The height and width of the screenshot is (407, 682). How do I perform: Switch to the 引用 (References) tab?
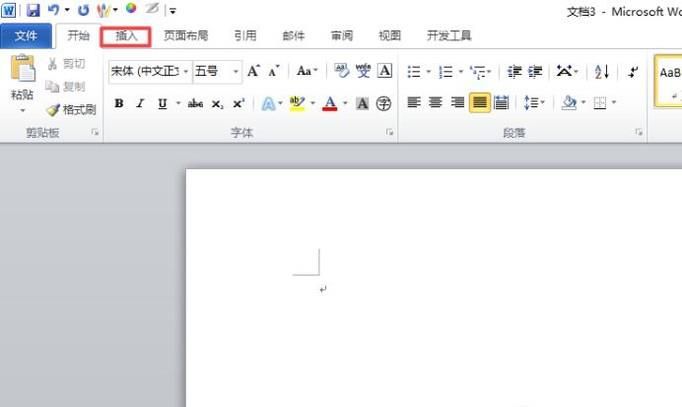(245, 36)
